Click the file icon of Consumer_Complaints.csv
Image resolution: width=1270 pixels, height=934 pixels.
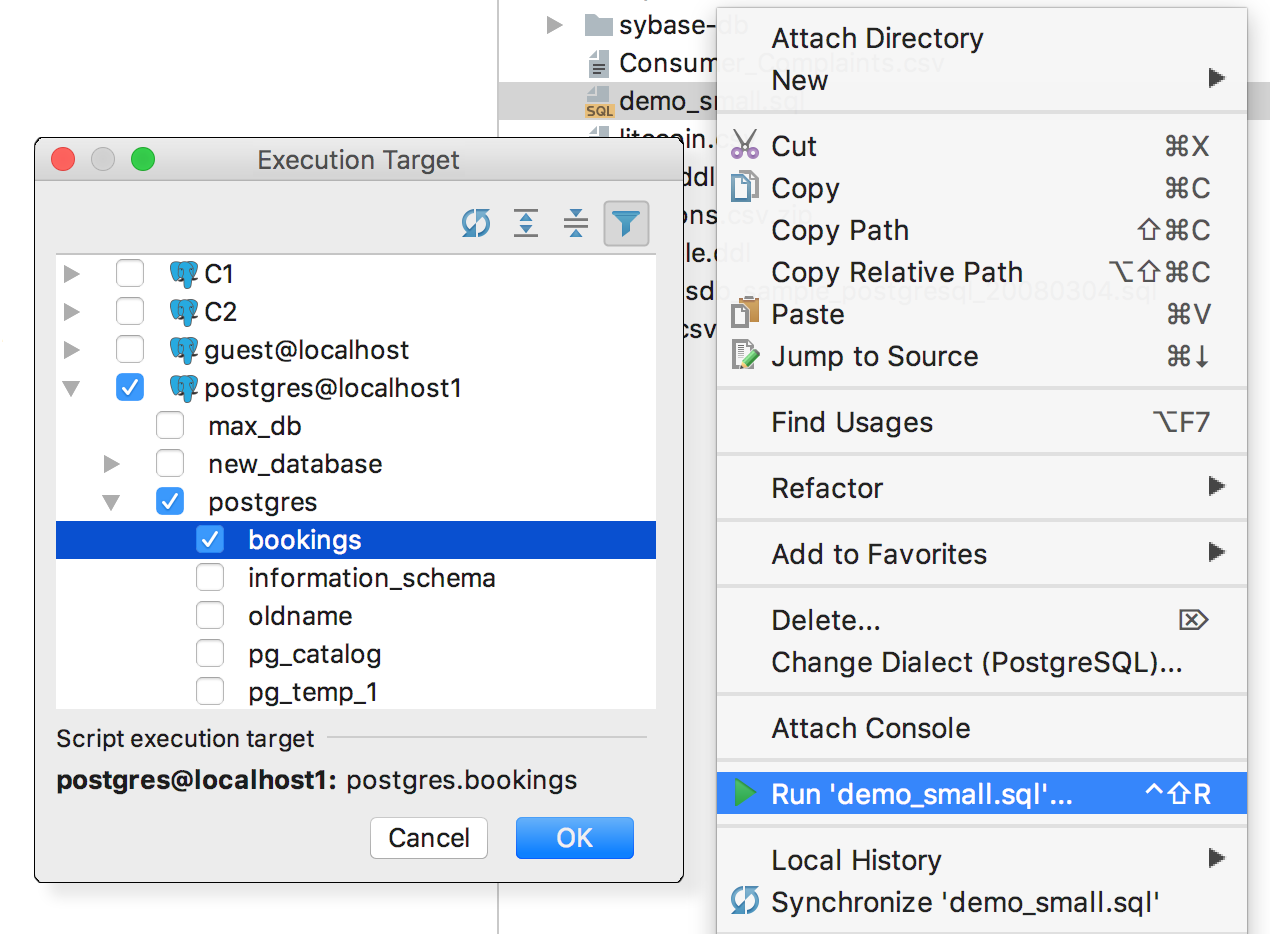(599, 63)
